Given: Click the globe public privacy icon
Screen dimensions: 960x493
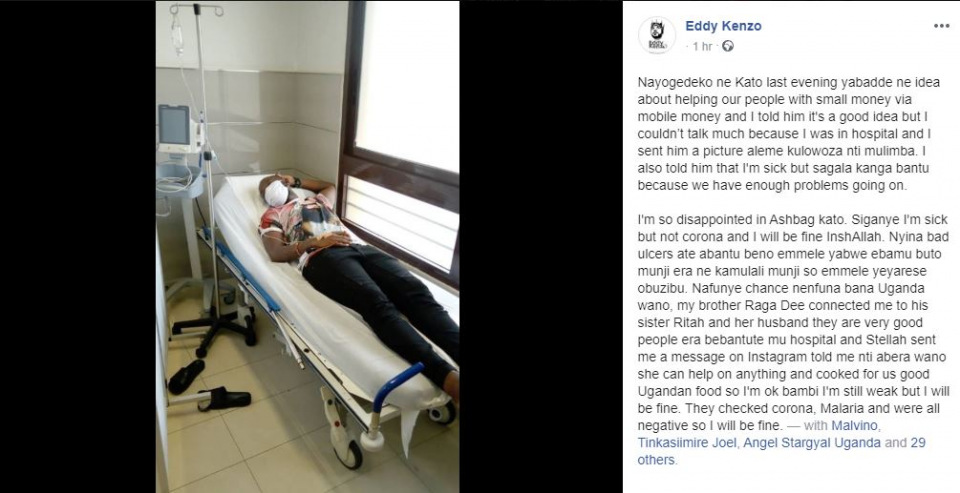Looking at the screenshot, I should [727, 46].
